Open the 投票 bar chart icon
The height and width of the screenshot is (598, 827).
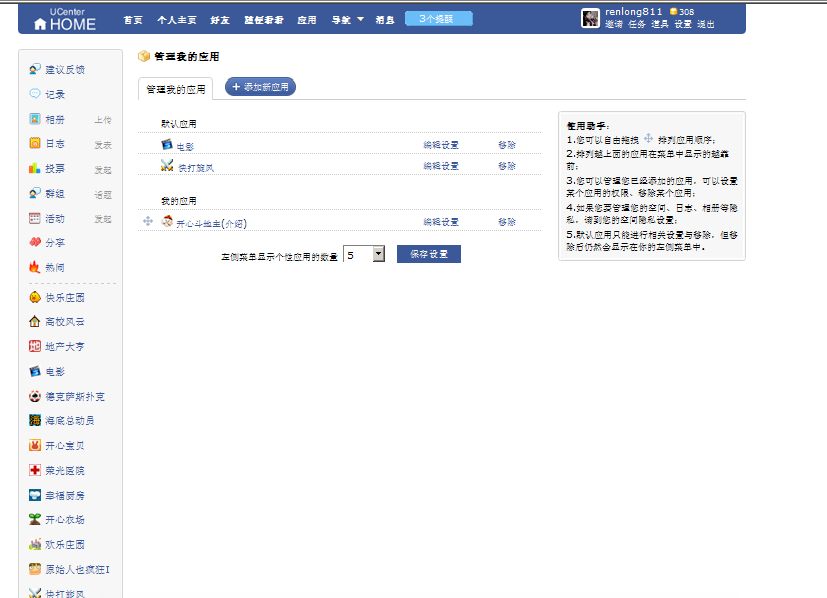[x=35, y=168]
